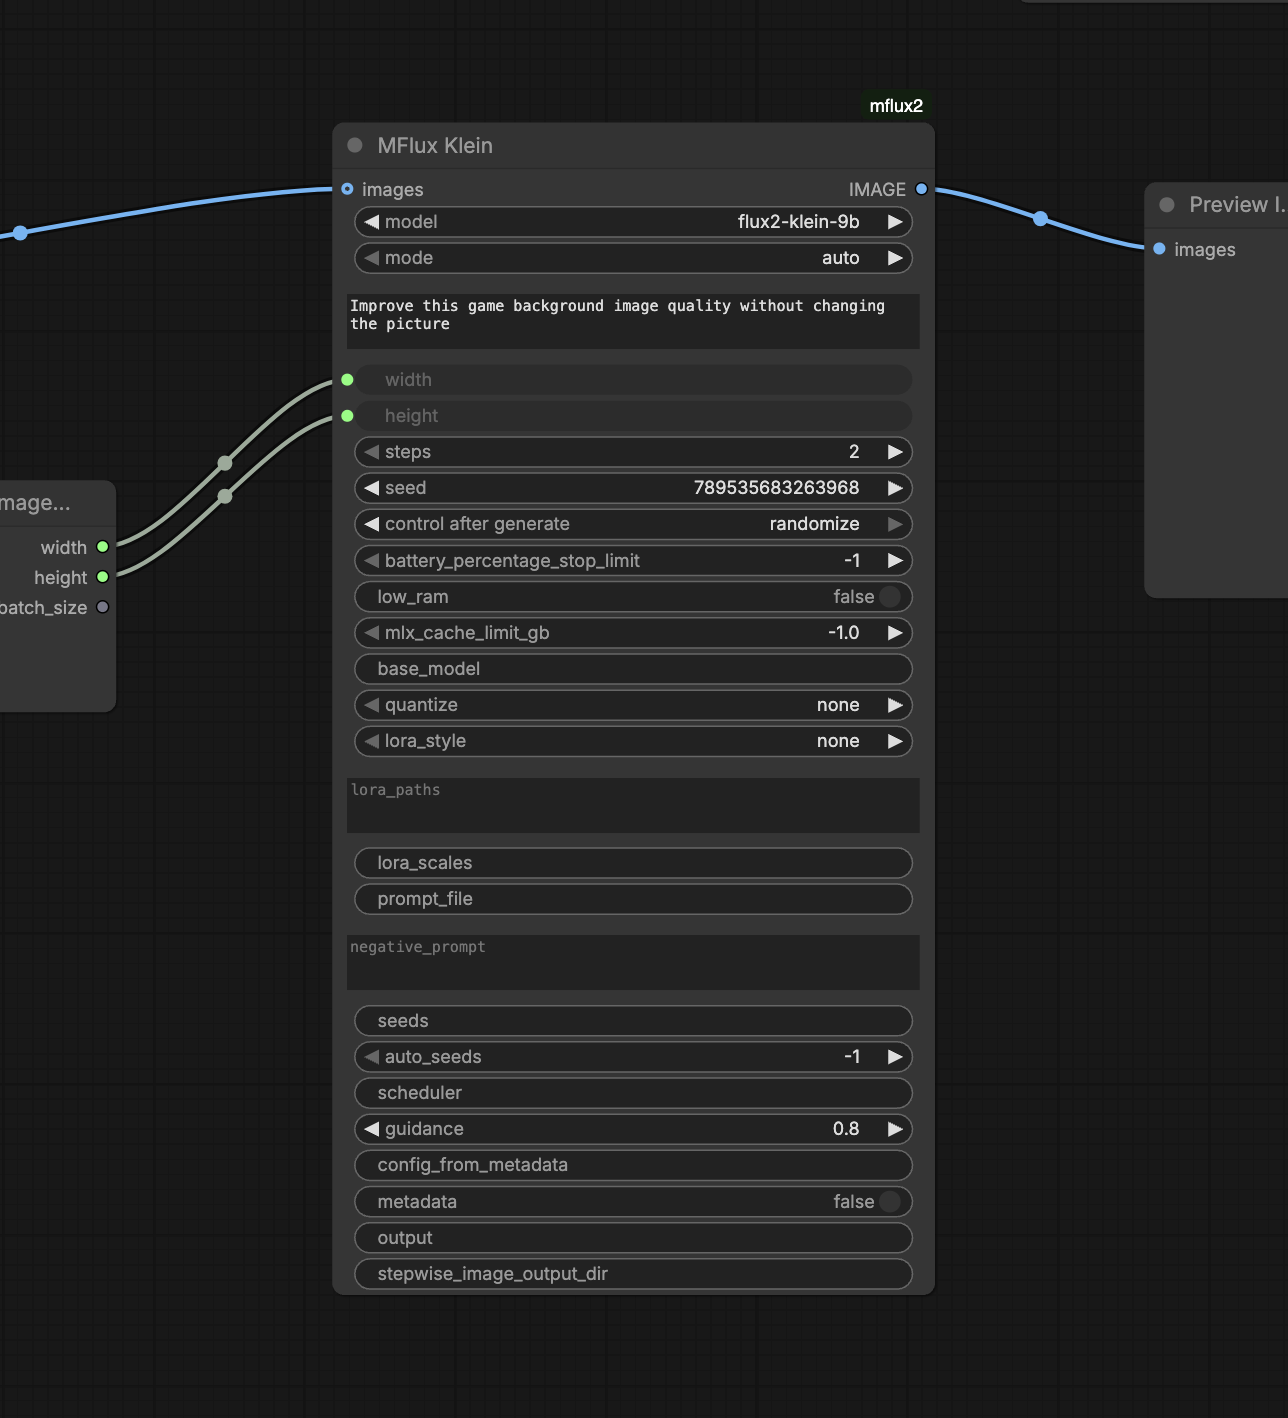This screenshot has height=1418, width=1288.
Task: Increment the seed value
Action: pyautogui.click(x=895, y=488)
